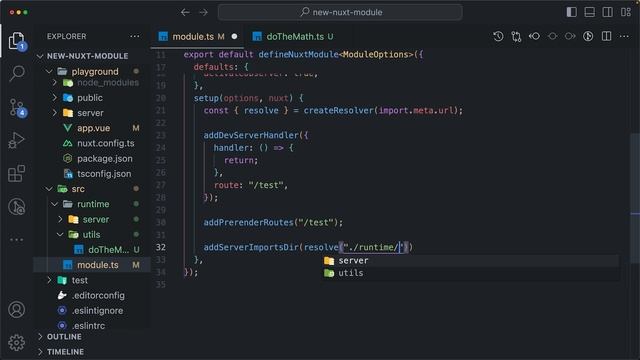Open editor More Actions ellipsis
The image size is (640, 360).
pos(624,36)
